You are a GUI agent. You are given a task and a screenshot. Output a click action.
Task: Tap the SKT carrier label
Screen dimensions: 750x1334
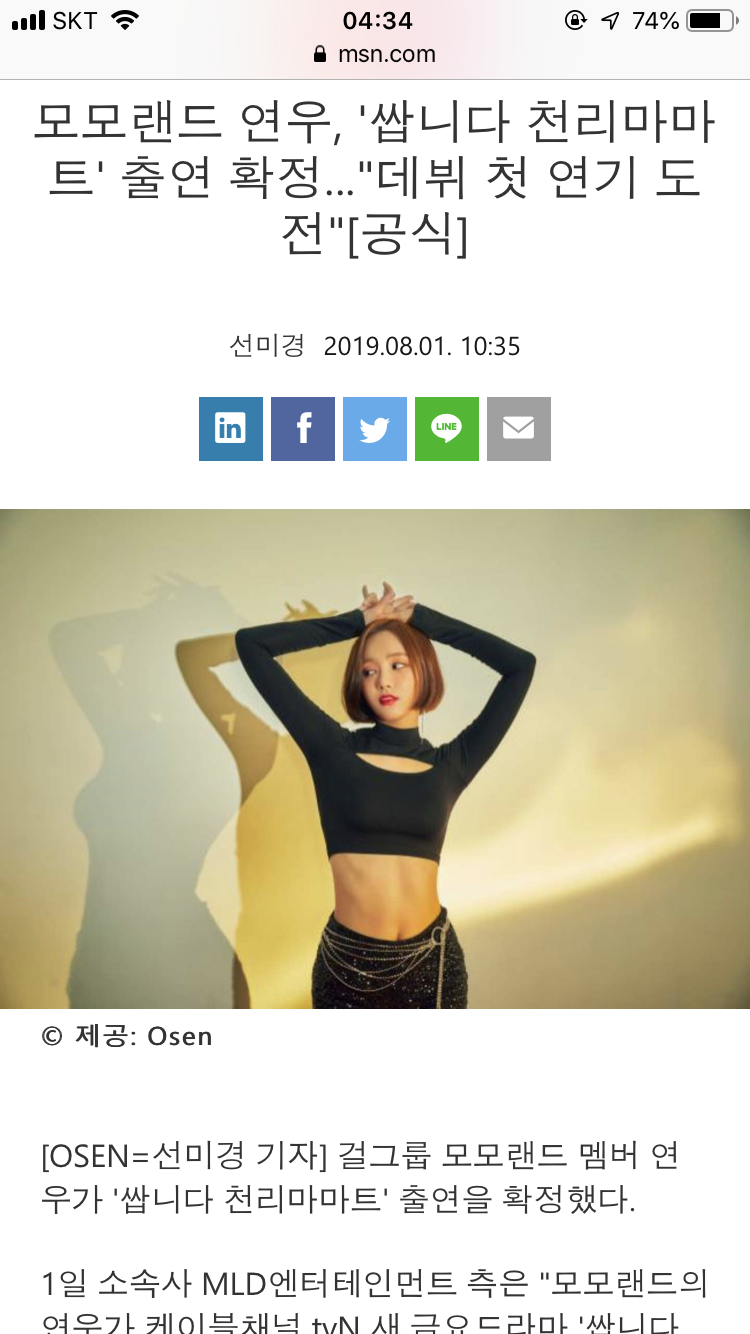pyautogui.click(x=74, y=20)
